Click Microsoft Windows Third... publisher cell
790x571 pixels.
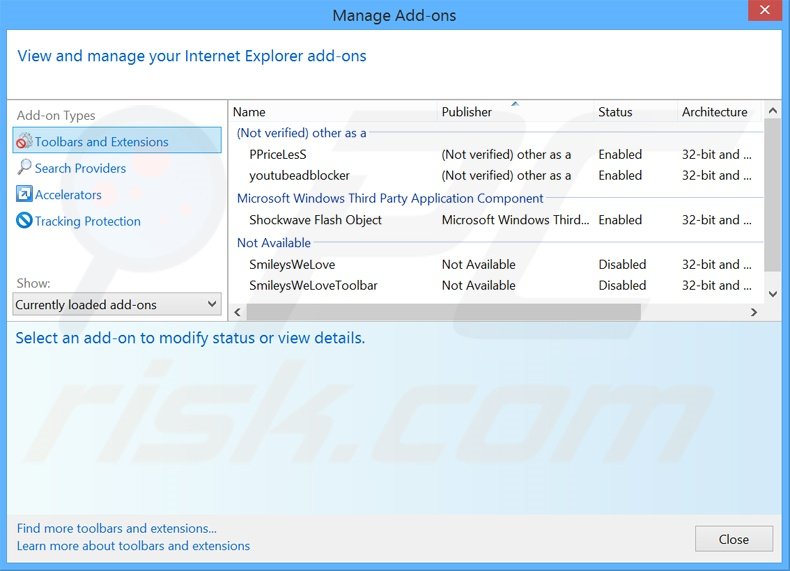[515, 220]
